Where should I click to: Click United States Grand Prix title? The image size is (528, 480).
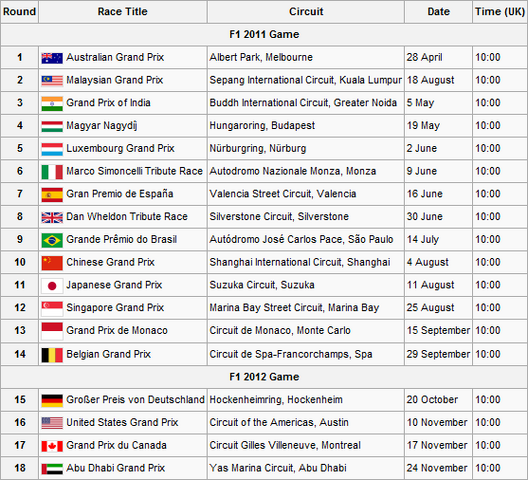[122, 422]
